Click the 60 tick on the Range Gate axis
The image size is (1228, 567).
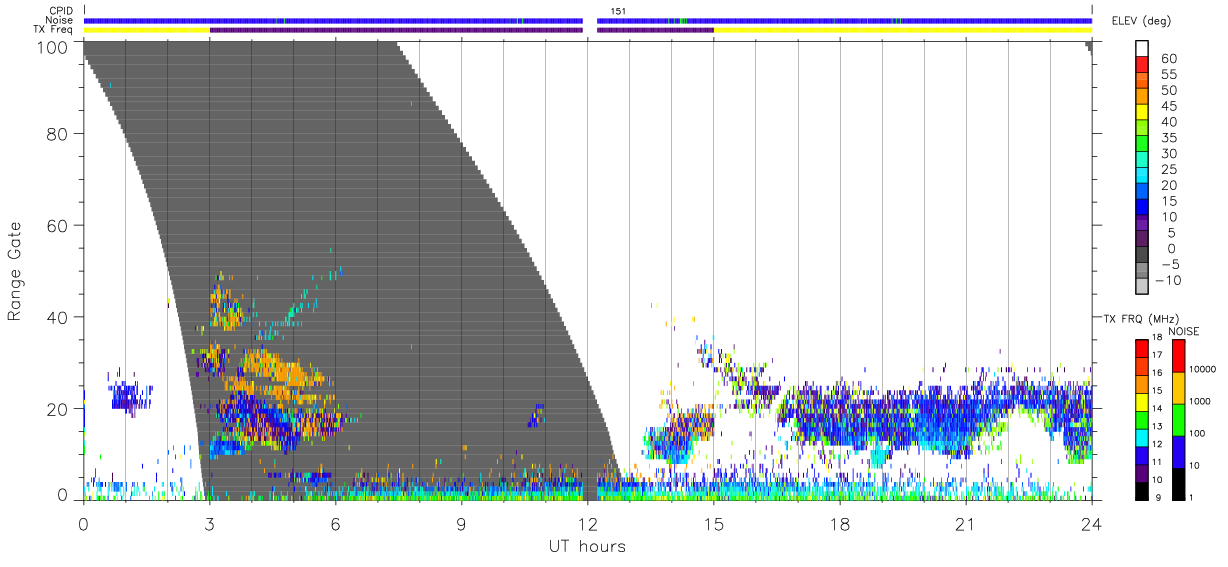(58, 225)
